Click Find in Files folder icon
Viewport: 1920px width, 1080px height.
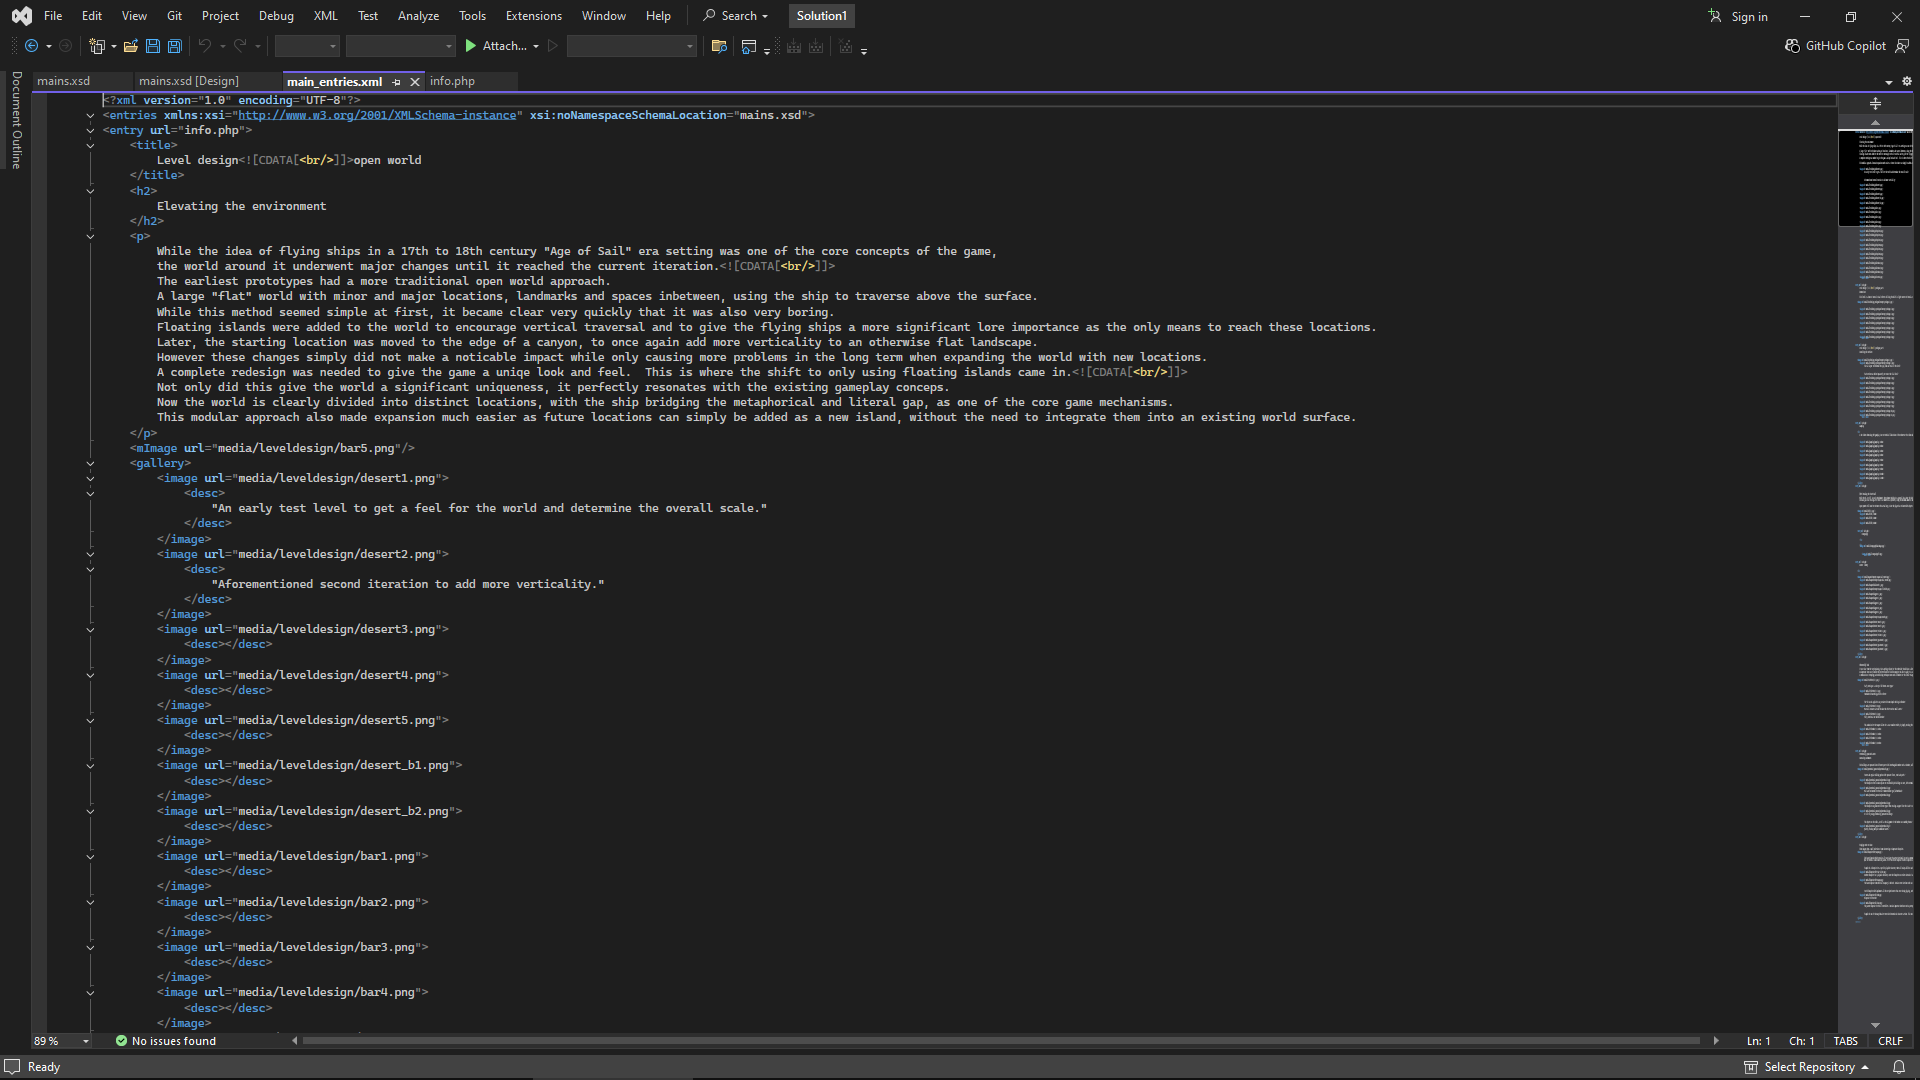(718, 46)
